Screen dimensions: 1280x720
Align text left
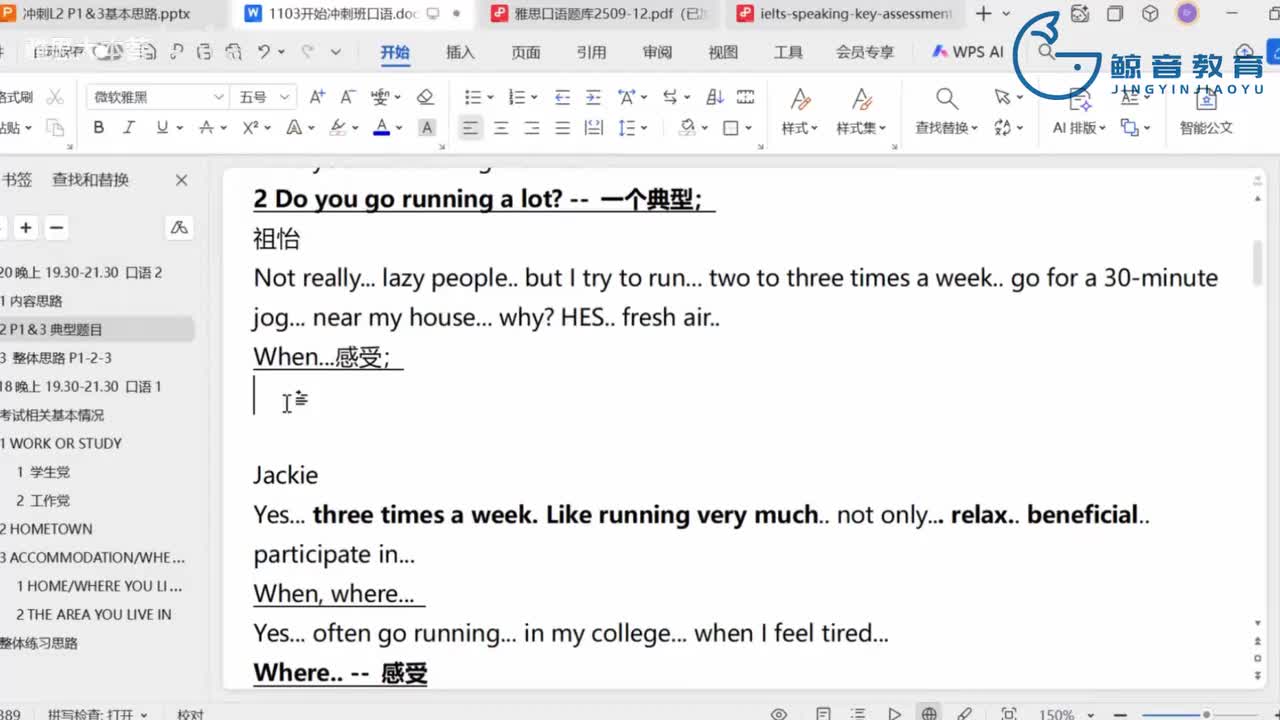(470, 128)
